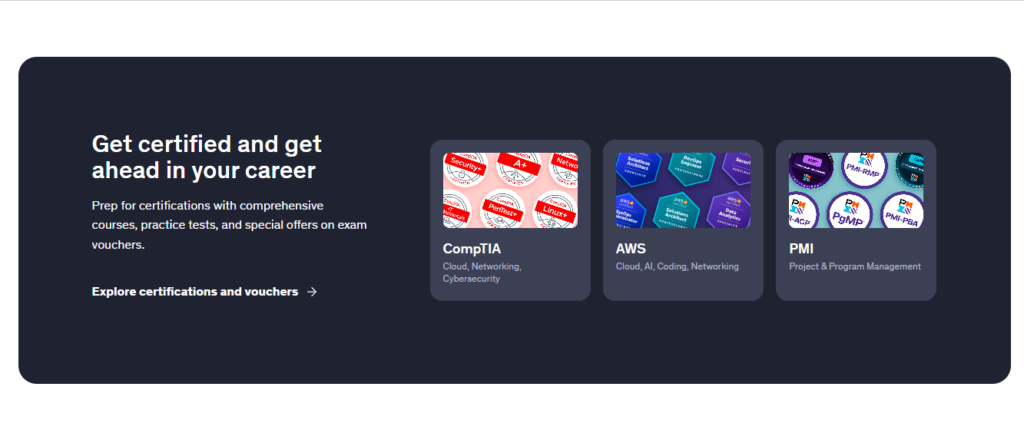The width and height of the screenshot is (1024, 433).
Task: Click the 'Prep for certifications' description paragraph
Action: [x=230, y=225]
